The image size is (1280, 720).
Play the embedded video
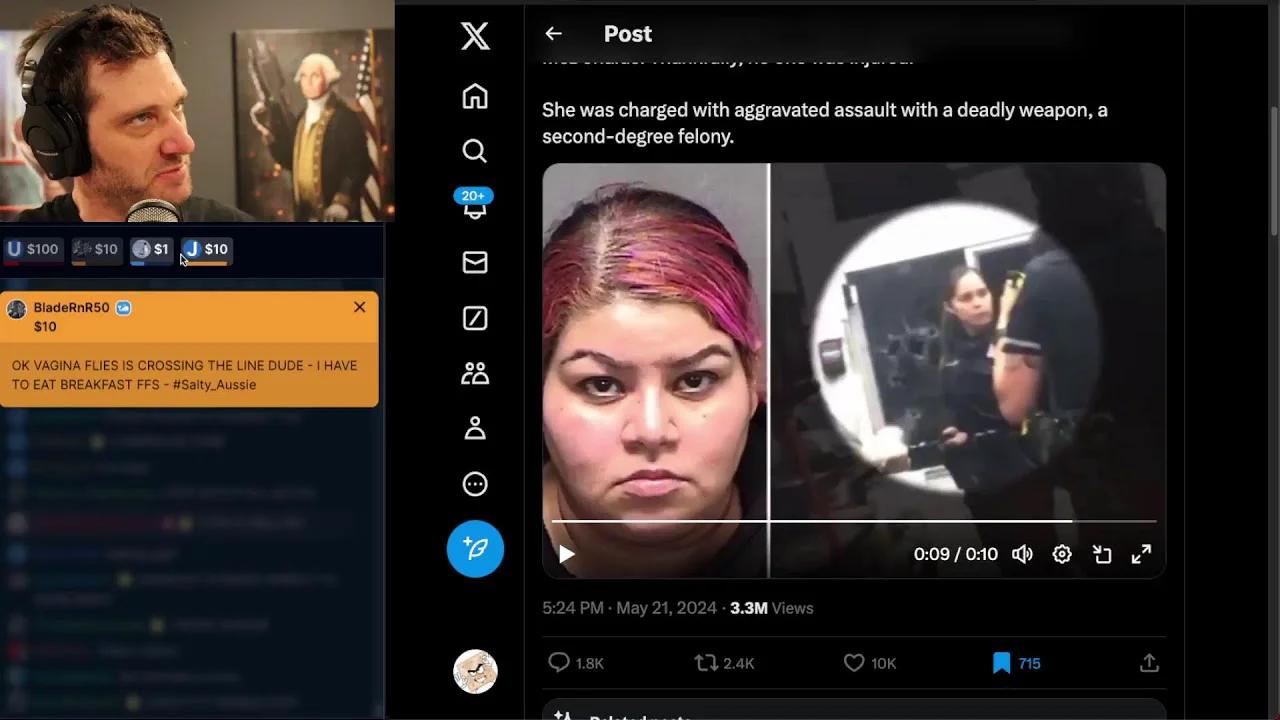pos(566,554)
